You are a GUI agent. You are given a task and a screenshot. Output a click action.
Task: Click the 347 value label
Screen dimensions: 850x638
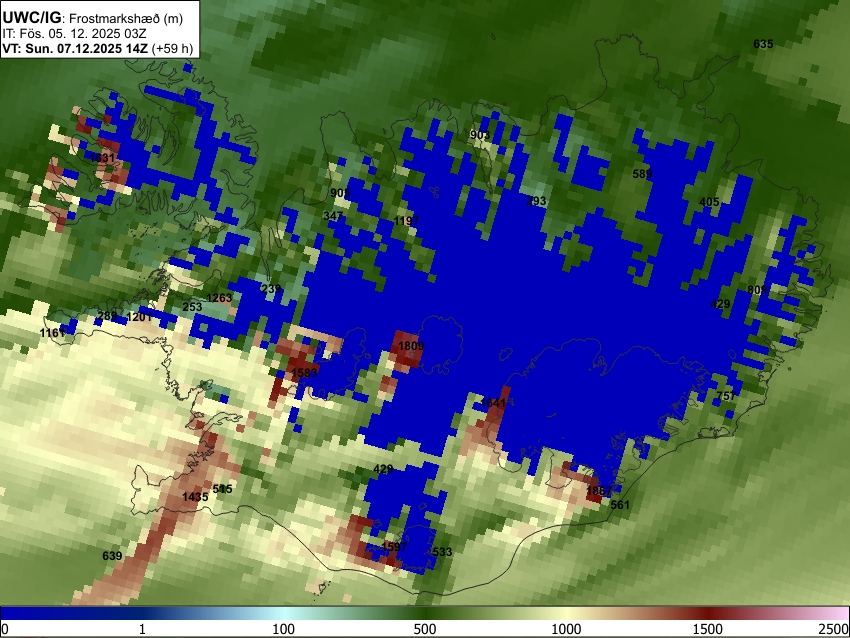pyautogui.click(x=333, y=216)
